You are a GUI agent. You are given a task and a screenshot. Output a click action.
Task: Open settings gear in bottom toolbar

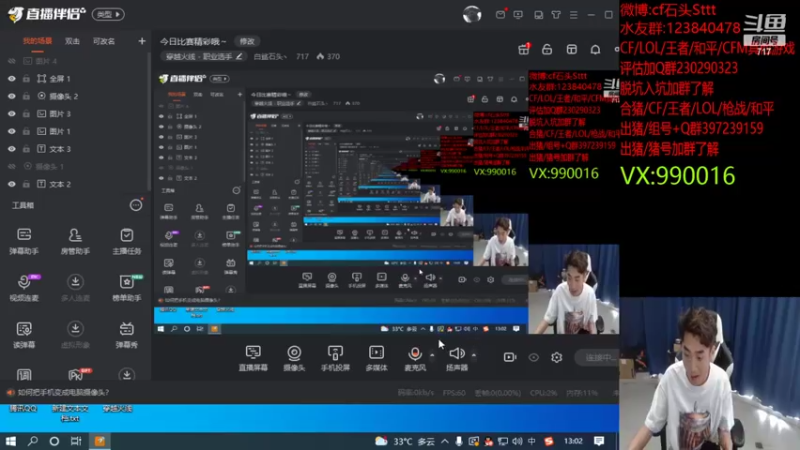557,357
